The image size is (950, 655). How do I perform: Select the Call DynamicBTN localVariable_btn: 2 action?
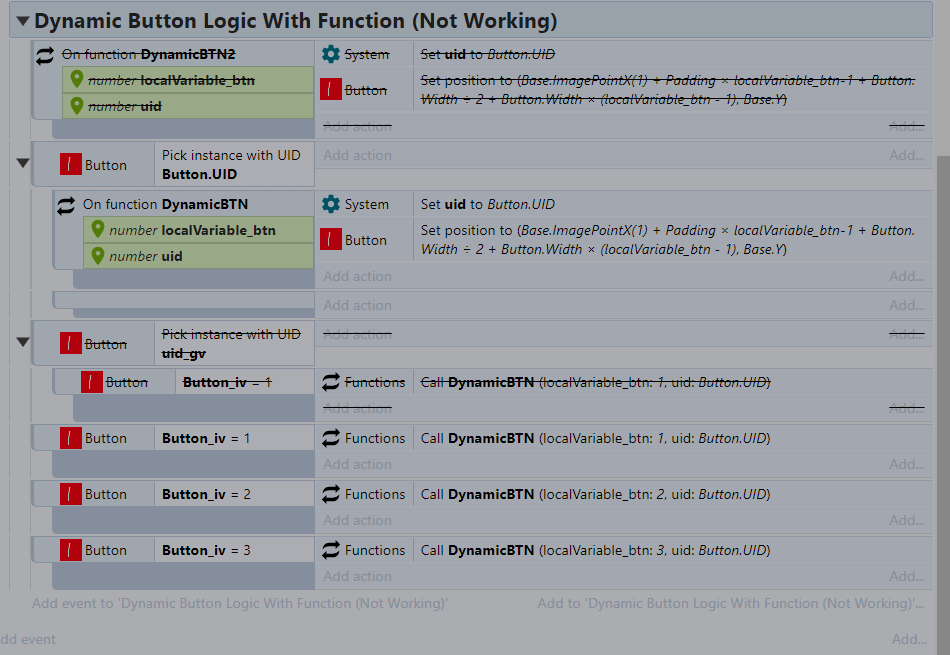point(596,494)
